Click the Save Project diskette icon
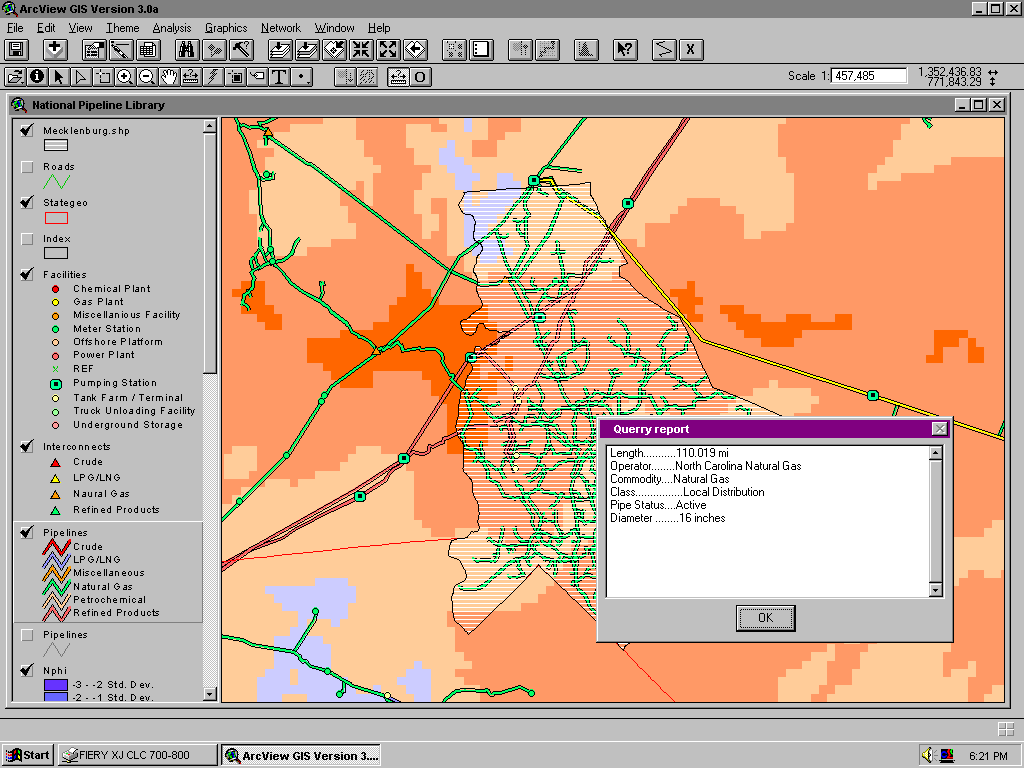 [x=16, y=50]
